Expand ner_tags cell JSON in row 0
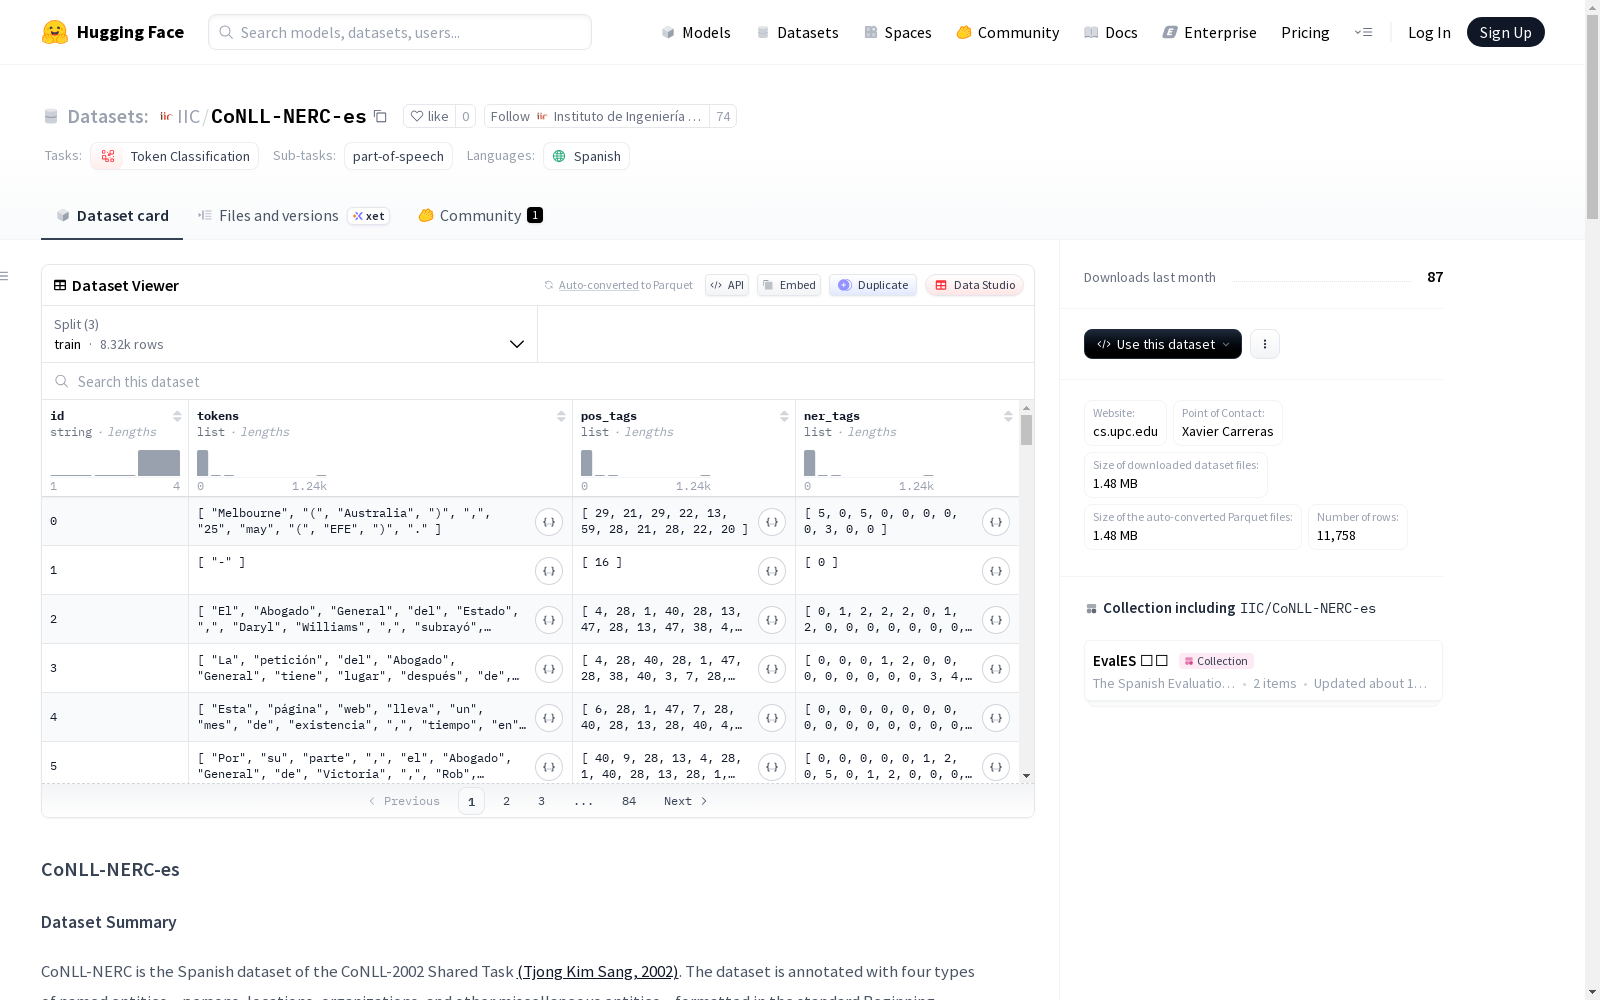 tap(996, 522)
